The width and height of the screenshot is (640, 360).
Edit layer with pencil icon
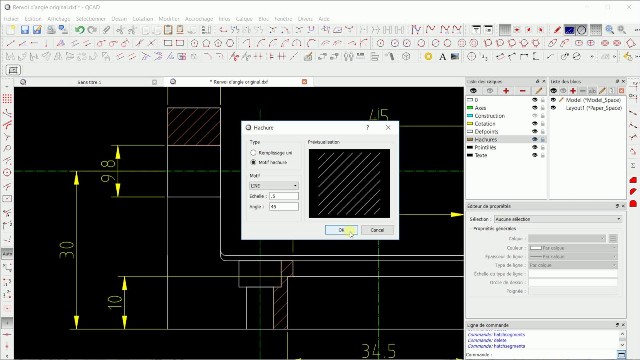pos(539,91)
